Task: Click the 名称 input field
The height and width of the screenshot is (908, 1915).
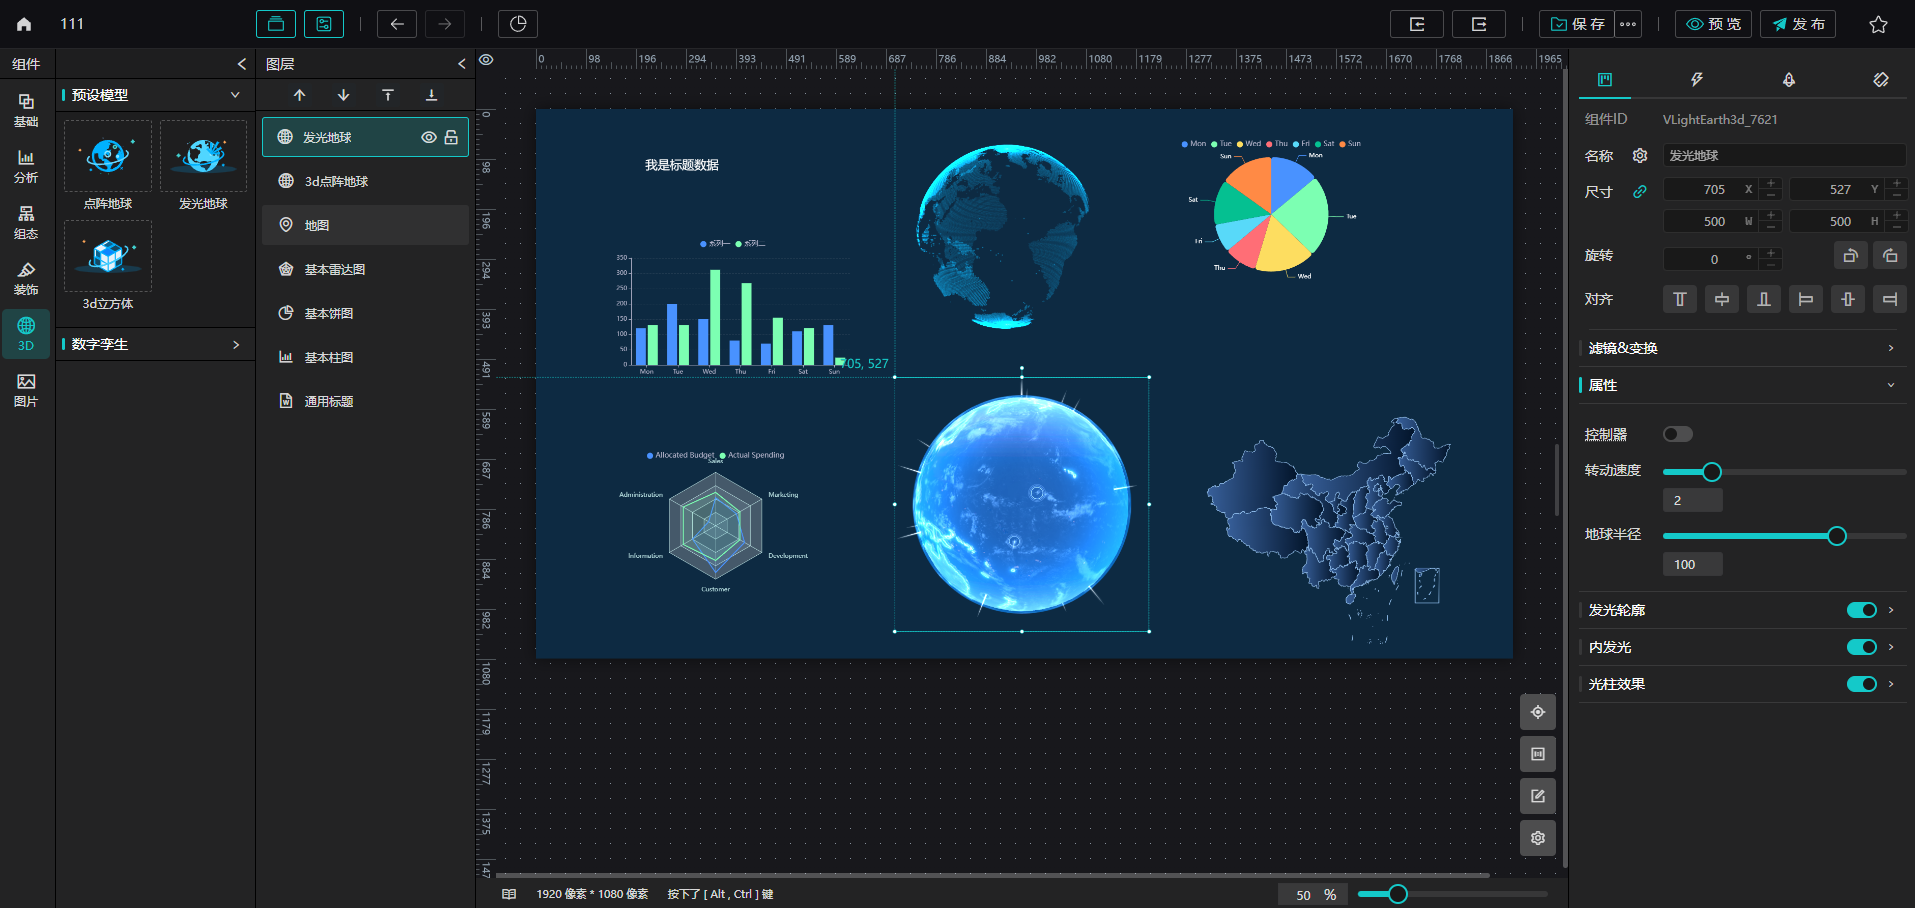Action: coord(1784,155)
